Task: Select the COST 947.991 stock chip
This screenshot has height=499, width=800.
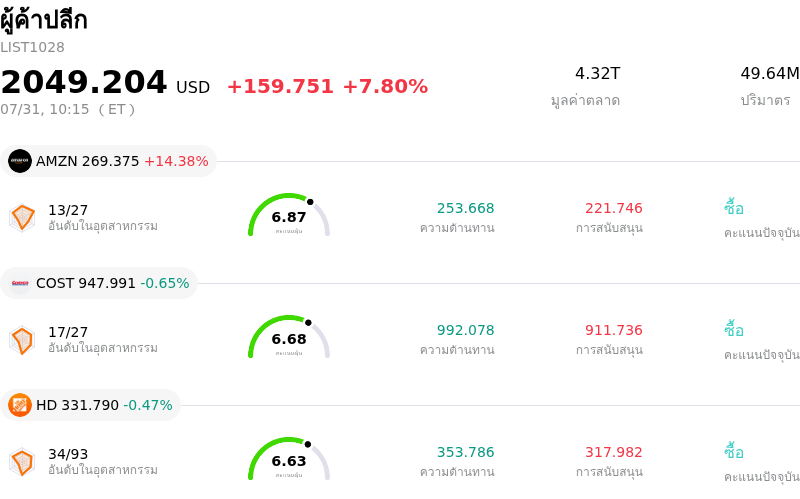Action: tap(99, 283)
